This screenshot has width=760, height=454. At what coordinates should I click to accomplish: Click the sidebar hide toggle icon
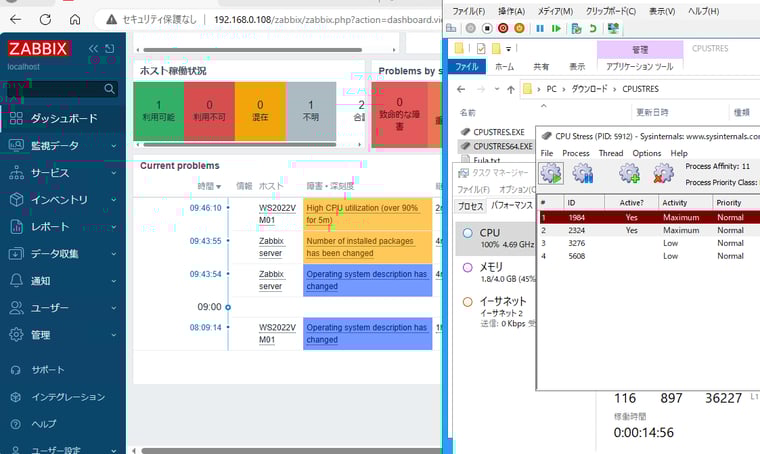(x=110, y=48)
